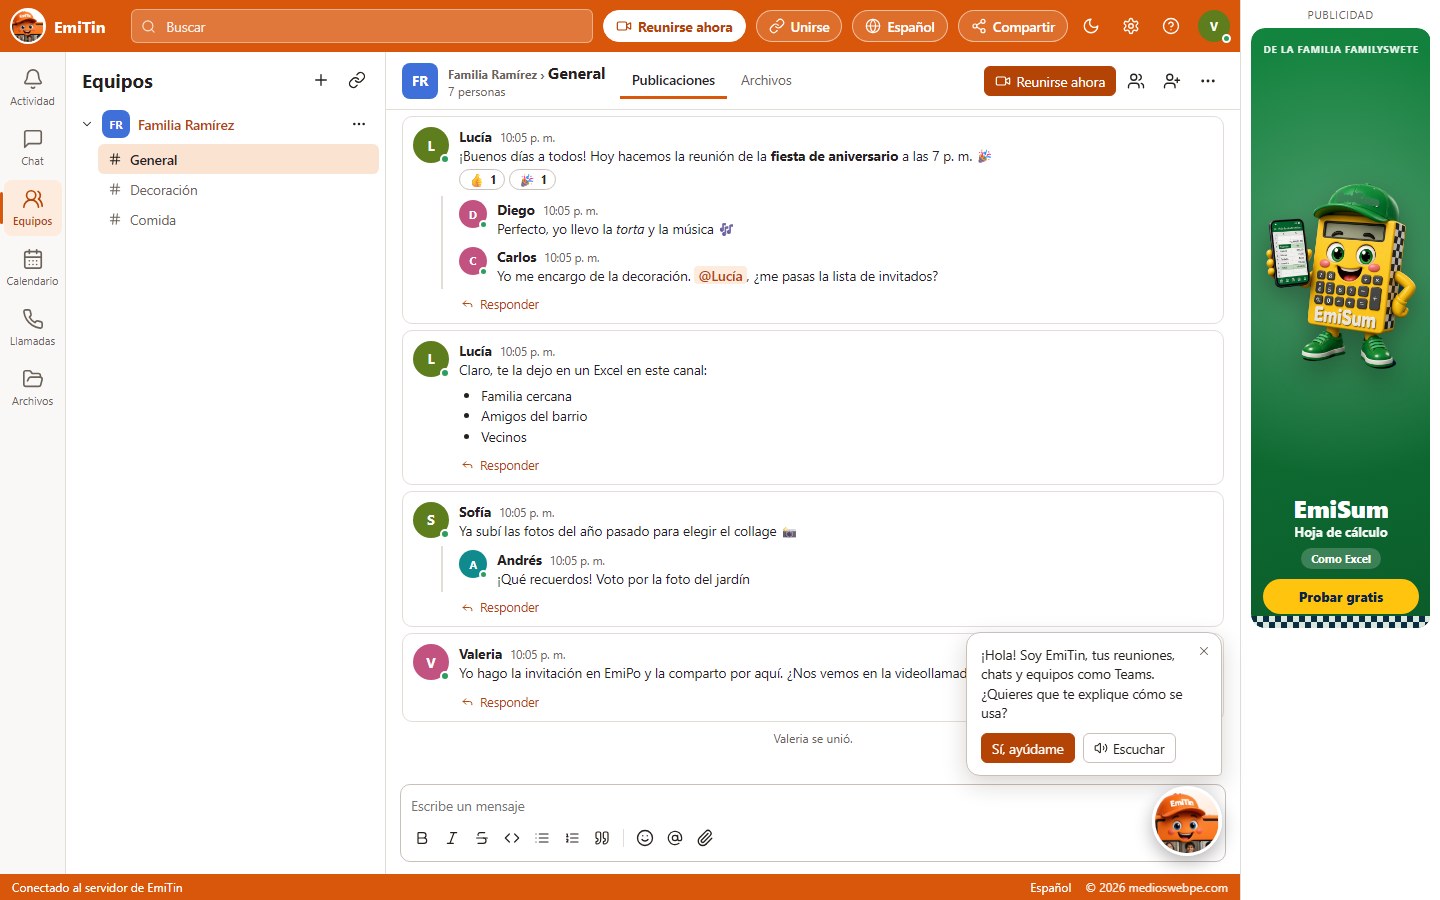Click the Sí, ayúdame button
1440x900 pixels.
[1028, 749]
